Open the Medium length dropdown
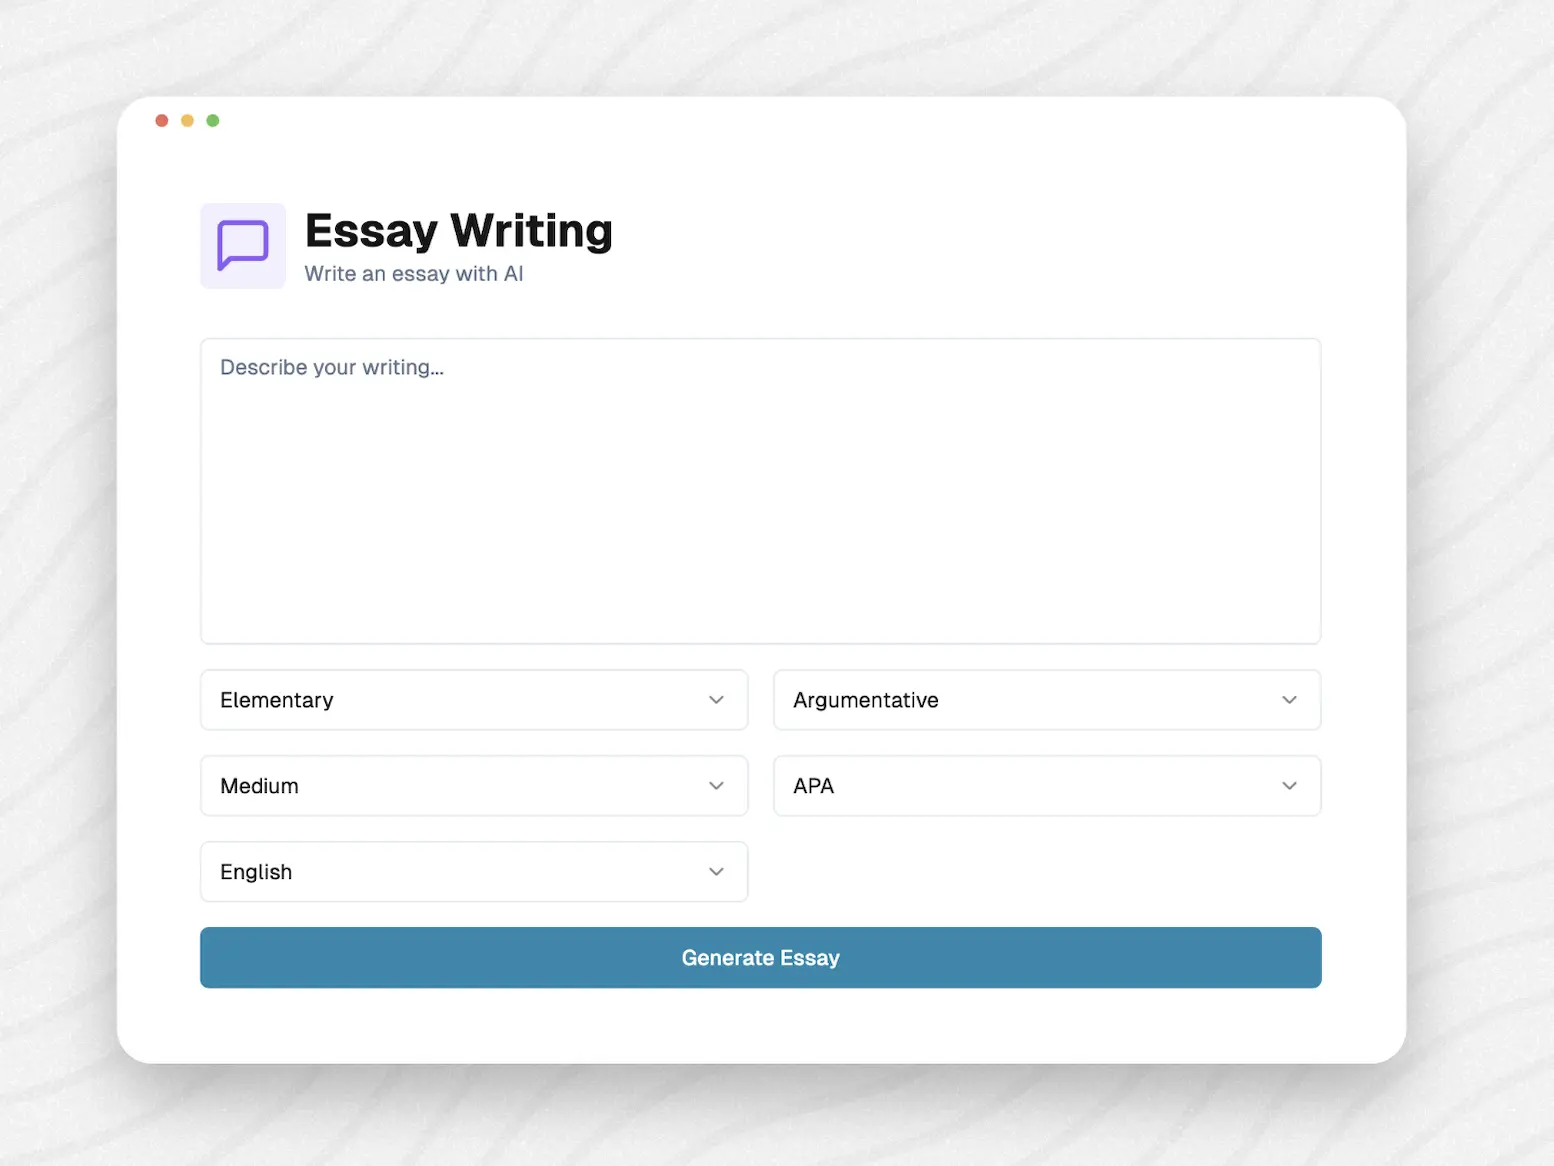1554x1166 pixels. (474, 786)
